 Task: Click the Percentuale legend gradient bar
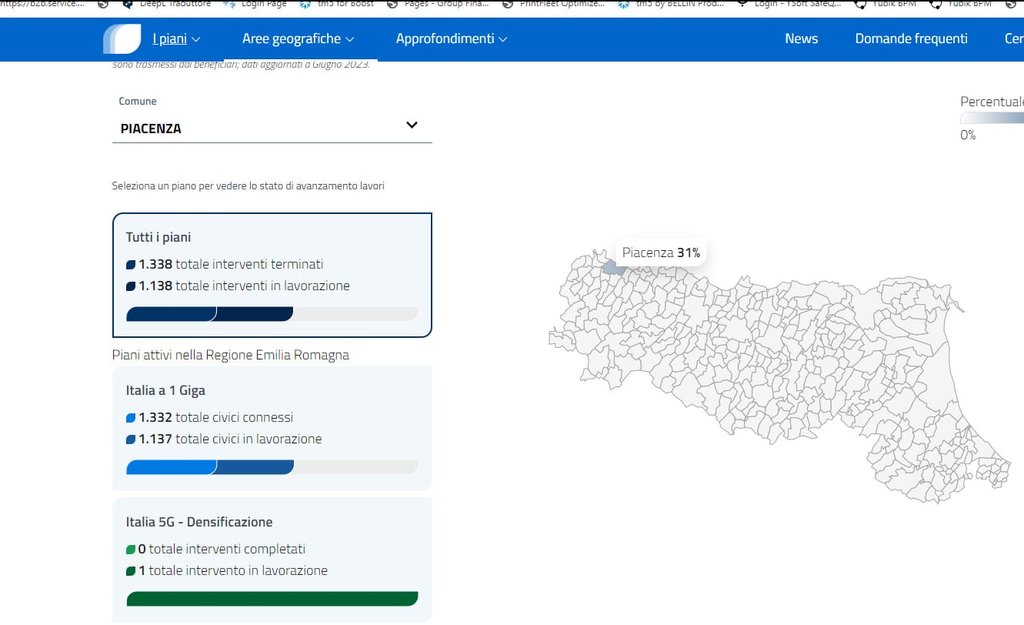[991, 118]
